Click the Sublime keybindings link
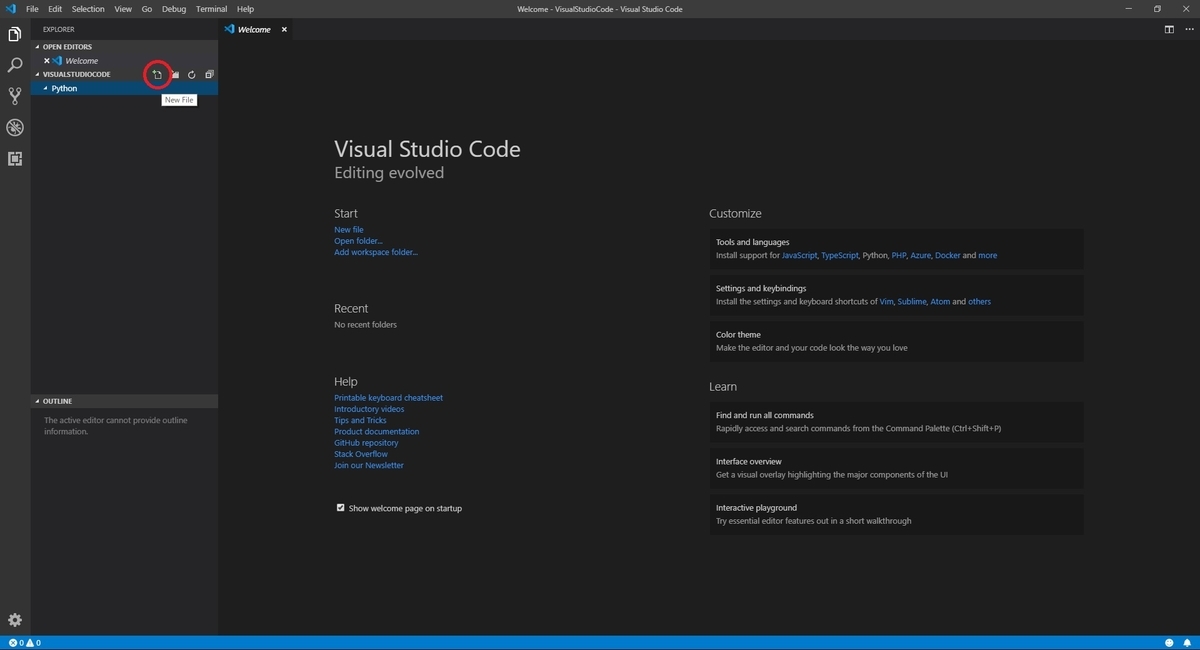The image size is (1200, 650). pos(912,302)
